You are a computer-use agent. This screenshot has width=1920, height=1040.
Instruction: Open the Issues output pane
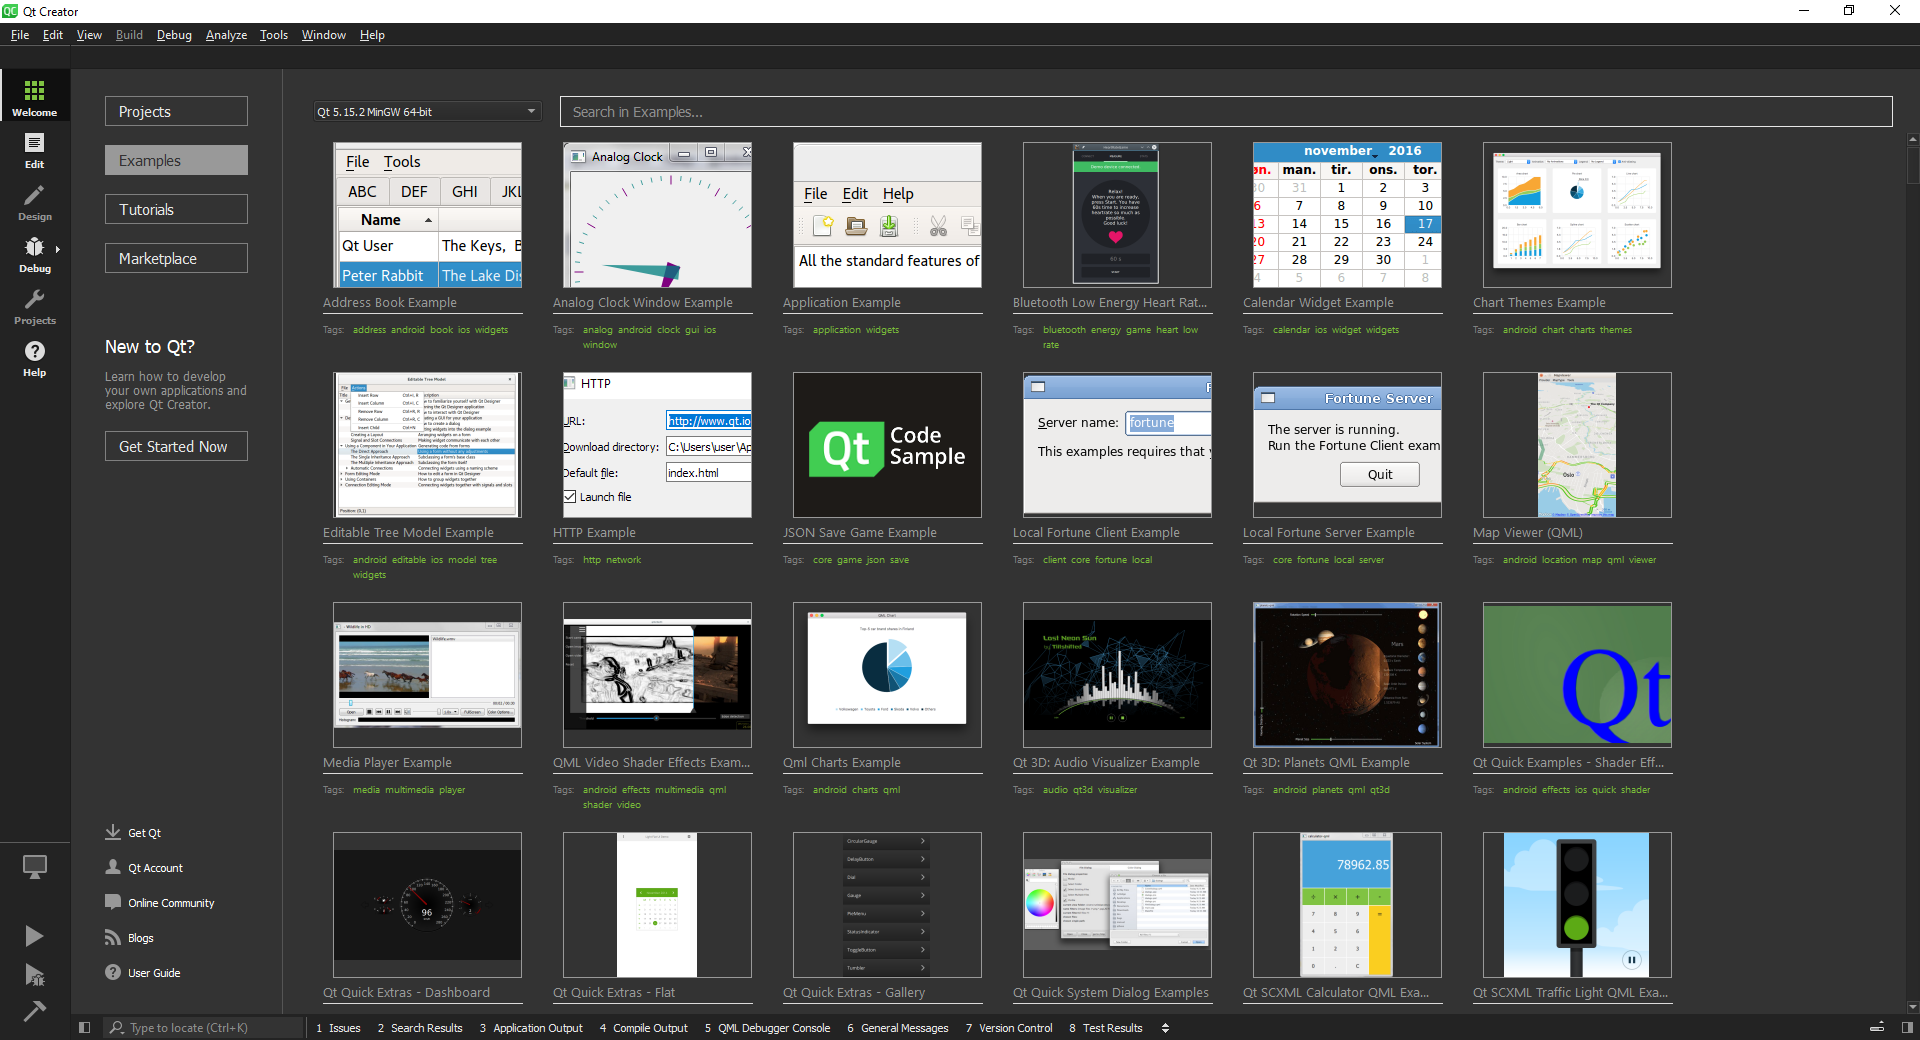(x=338, y=1027)
